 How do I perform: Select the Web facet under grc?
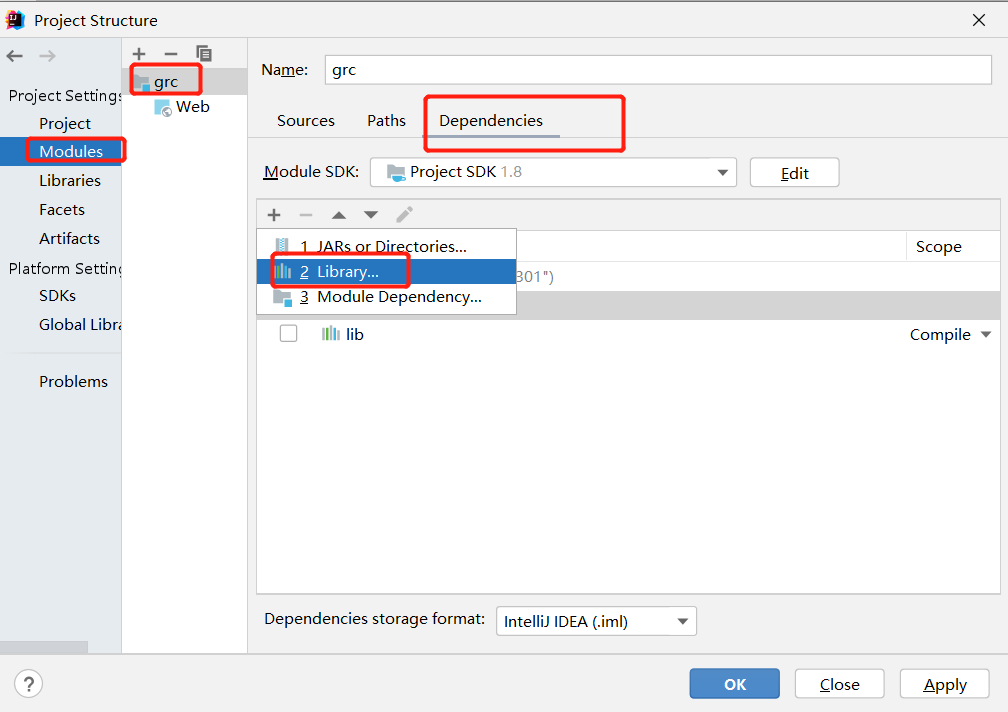click(183, 107)
